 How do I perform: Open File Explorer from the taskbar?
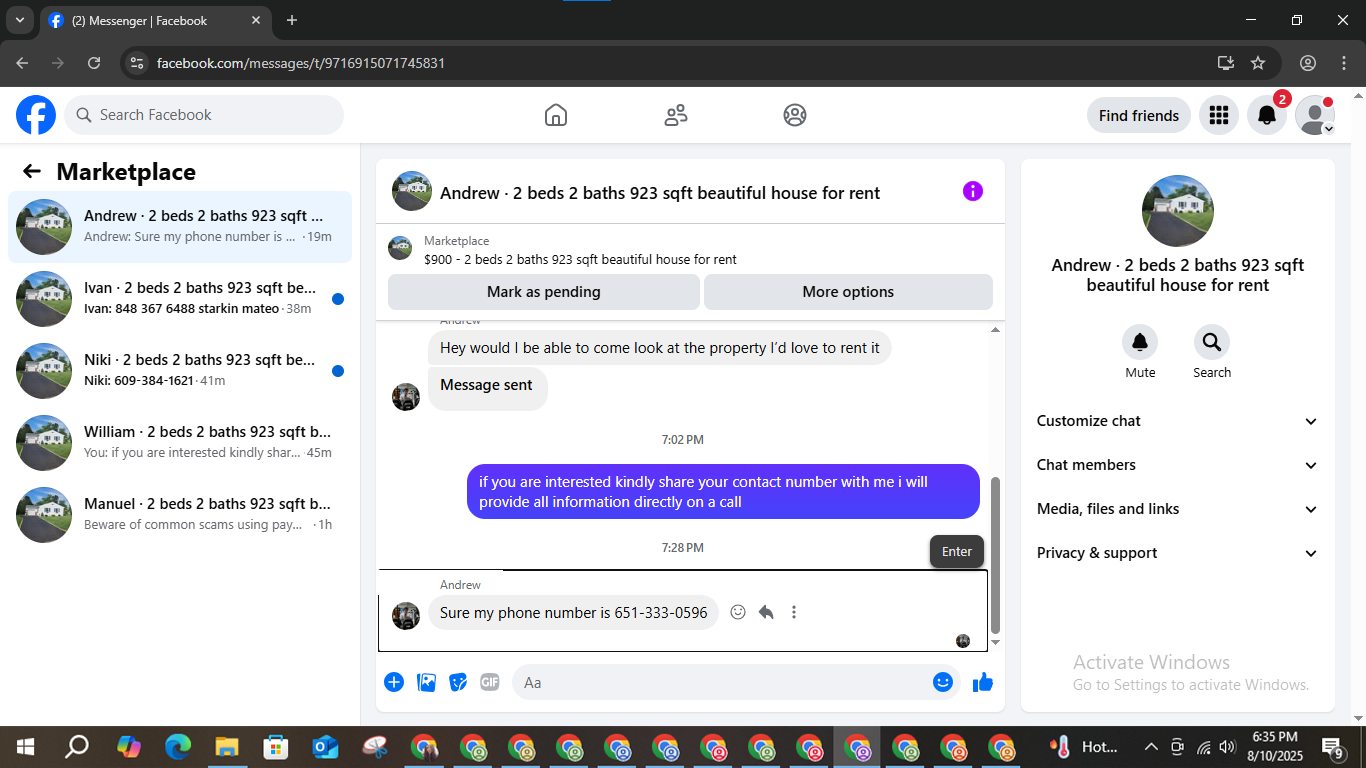point(227,747)
